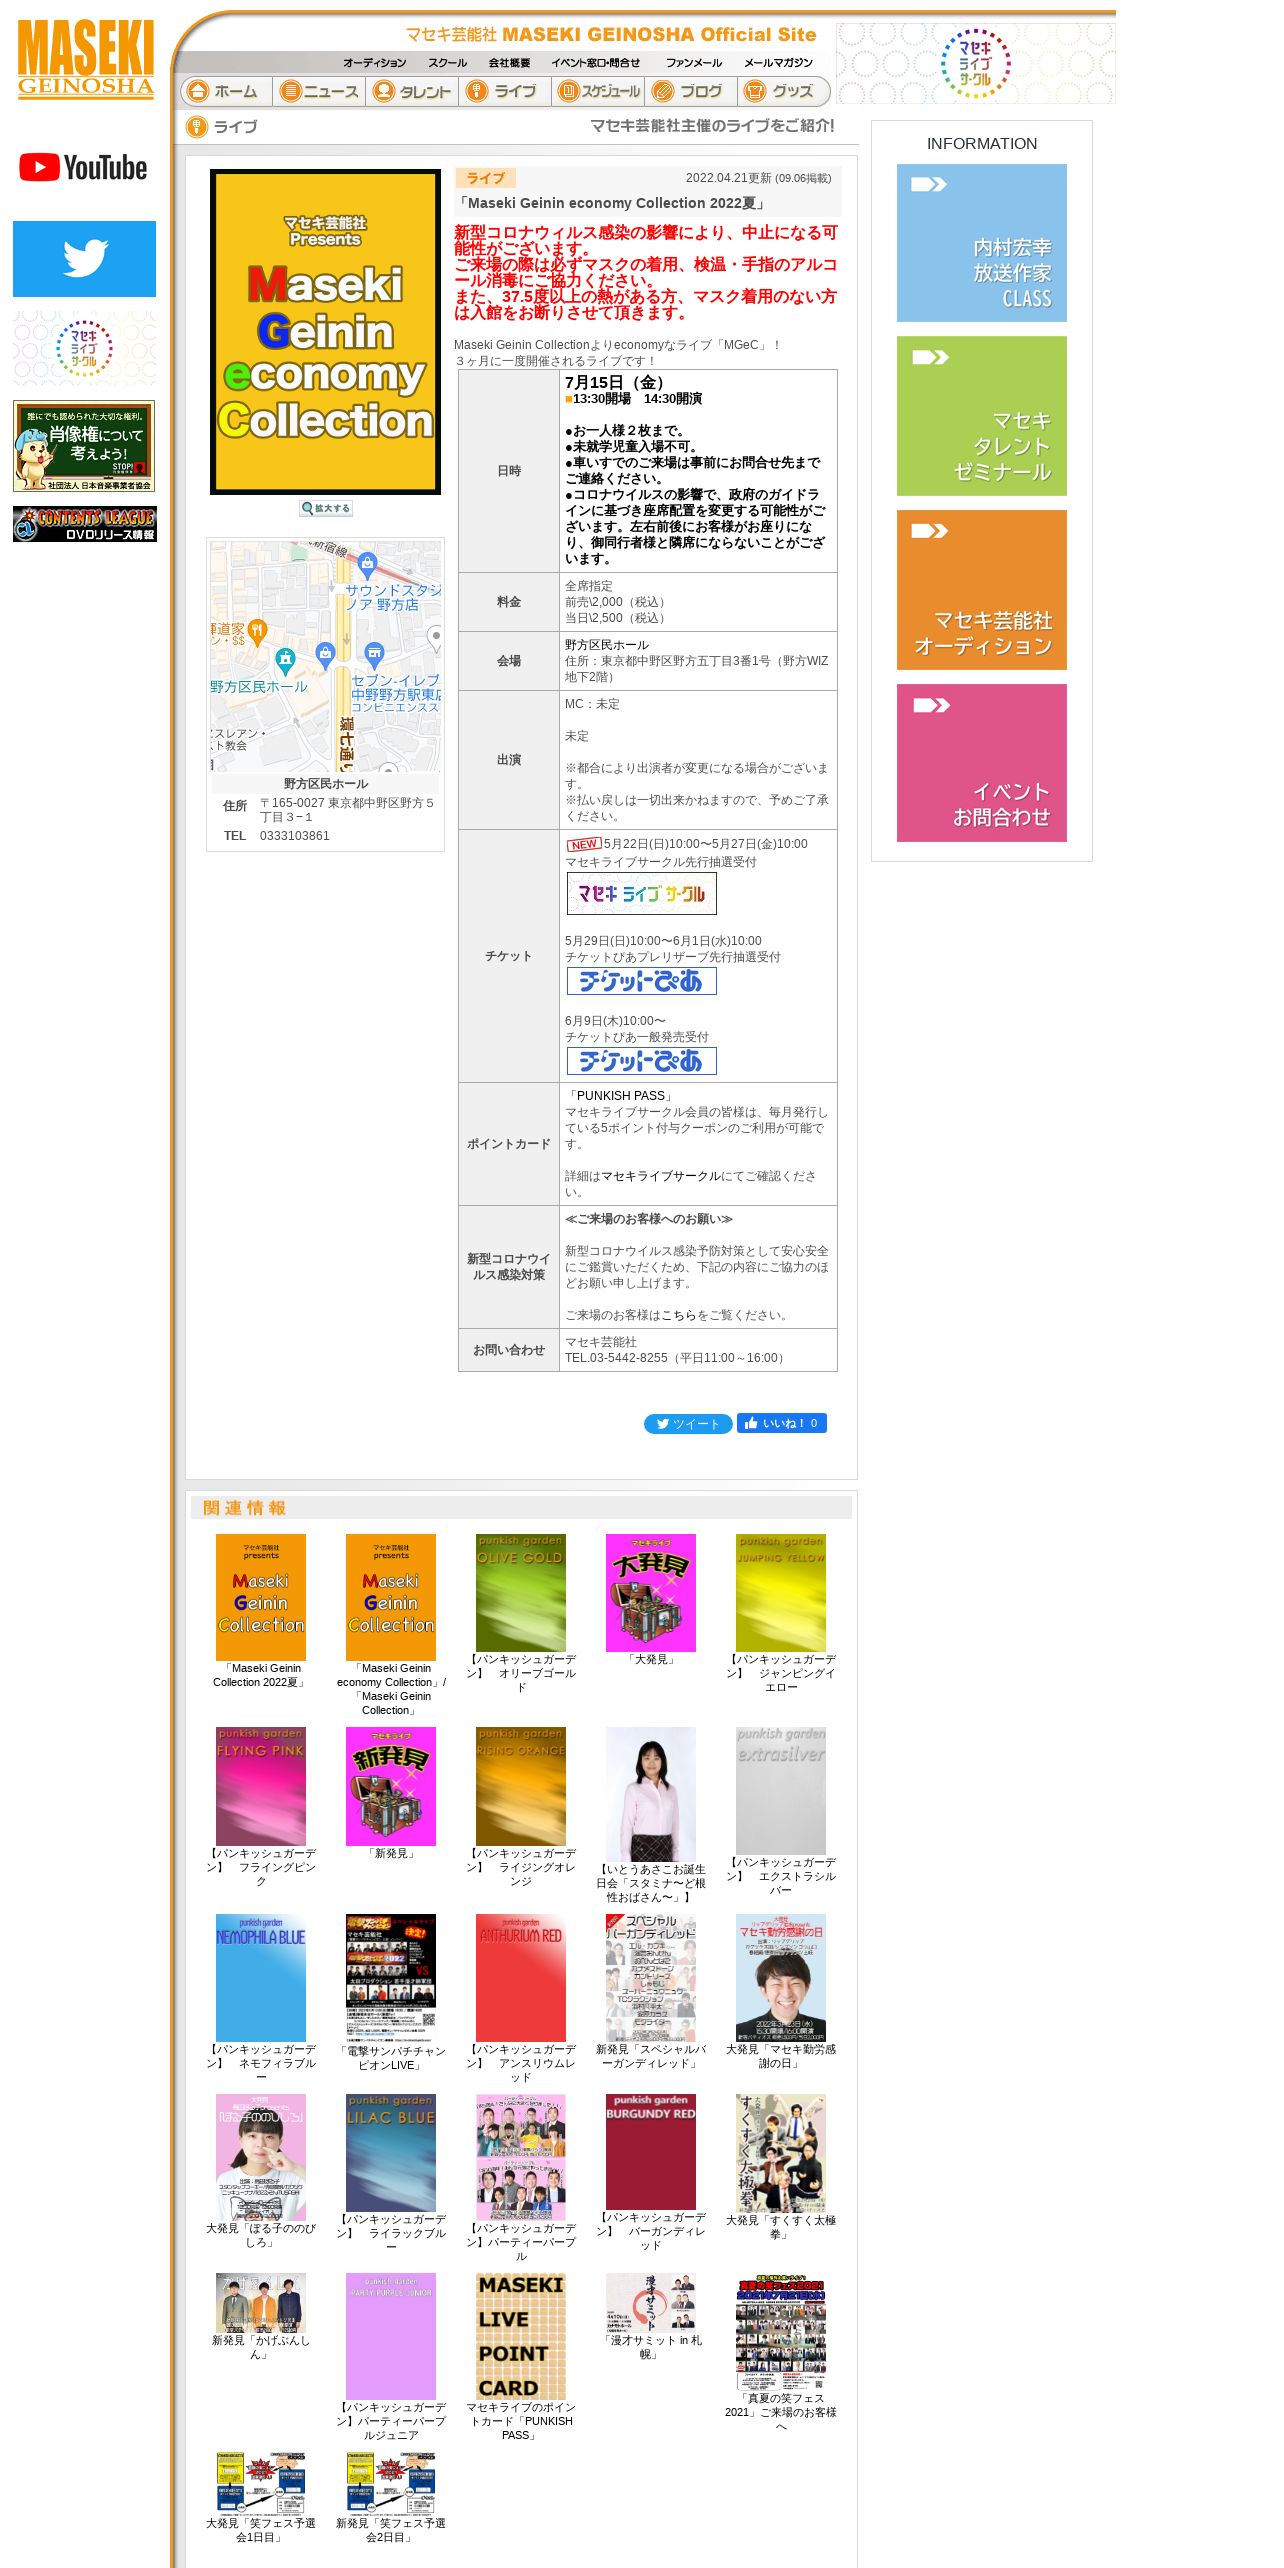Screen dimensions: 1284x2568
Task: Open the ニュース navigation tab
Action: [319, 91]
